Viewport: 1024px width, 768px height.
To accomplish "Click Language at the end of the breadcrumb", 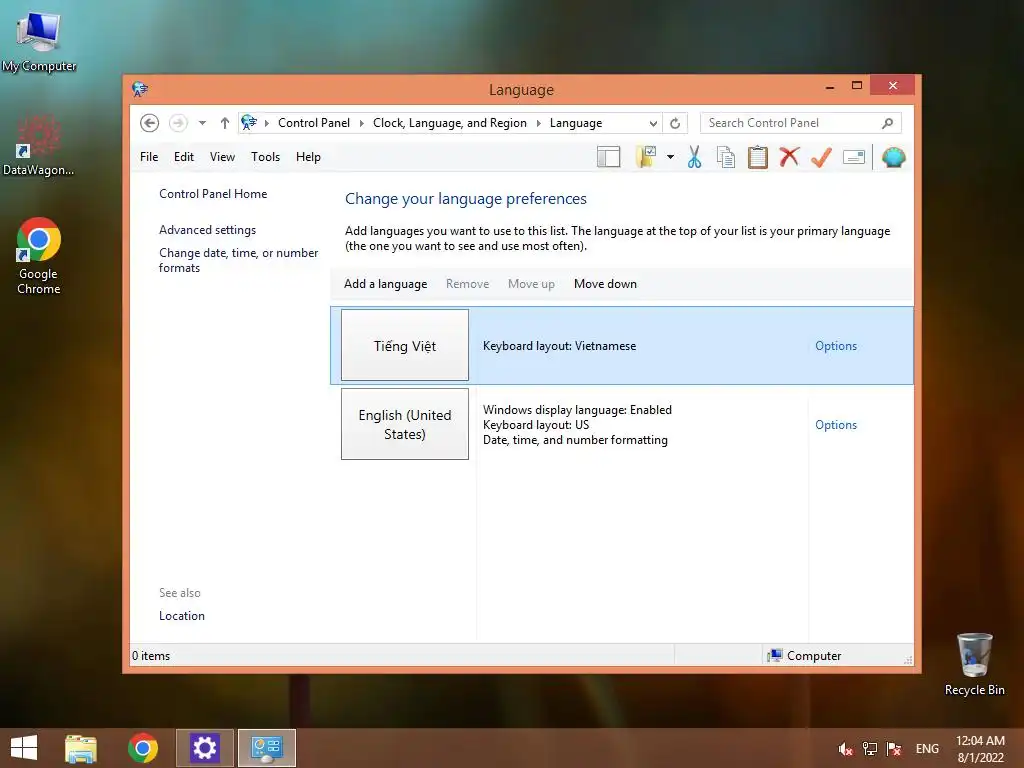I will 576,123.
